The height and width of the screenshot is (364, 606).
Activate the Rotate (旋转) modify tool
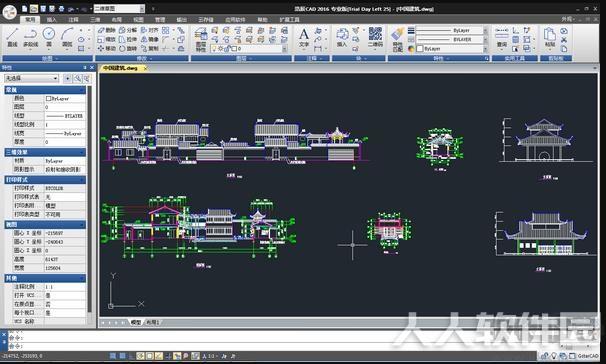[x=128, y=48]
